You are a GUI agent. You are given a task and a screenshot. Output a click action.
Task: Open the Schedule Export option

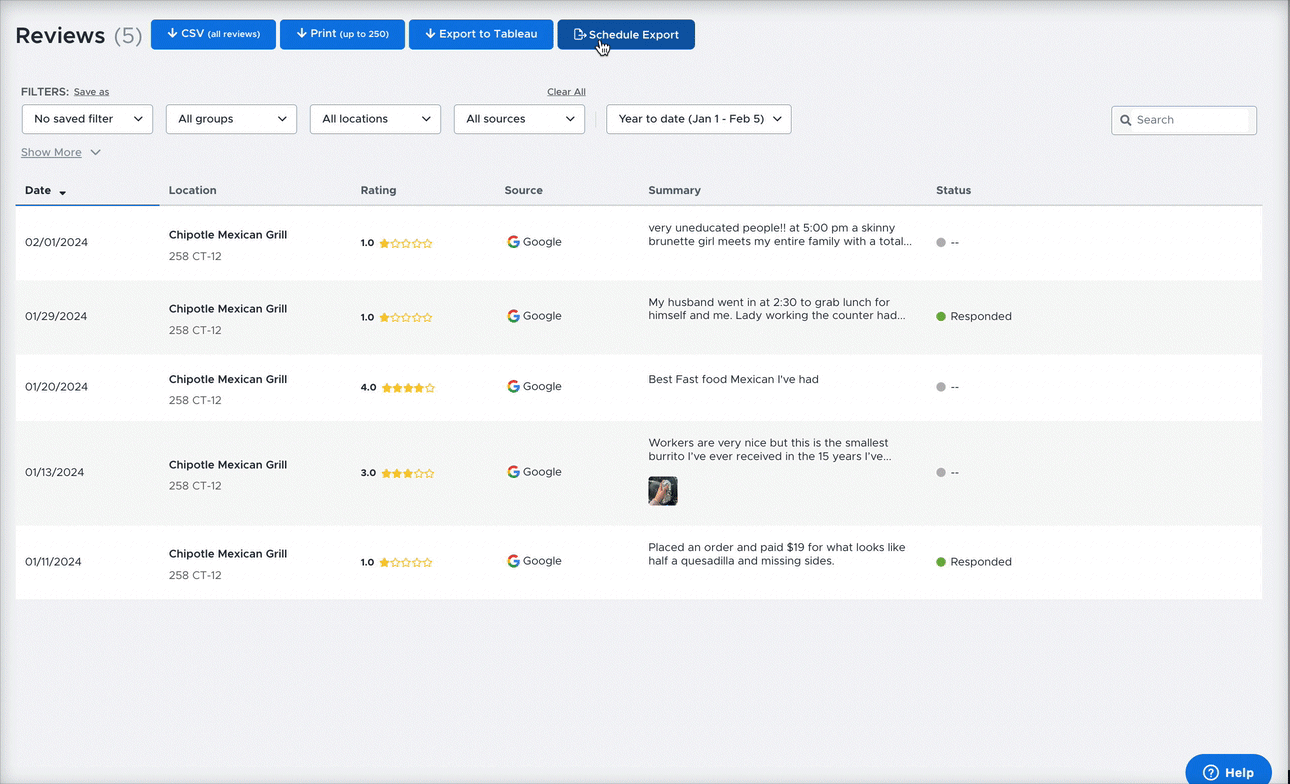pyautogui.click(x=626, y=34)
